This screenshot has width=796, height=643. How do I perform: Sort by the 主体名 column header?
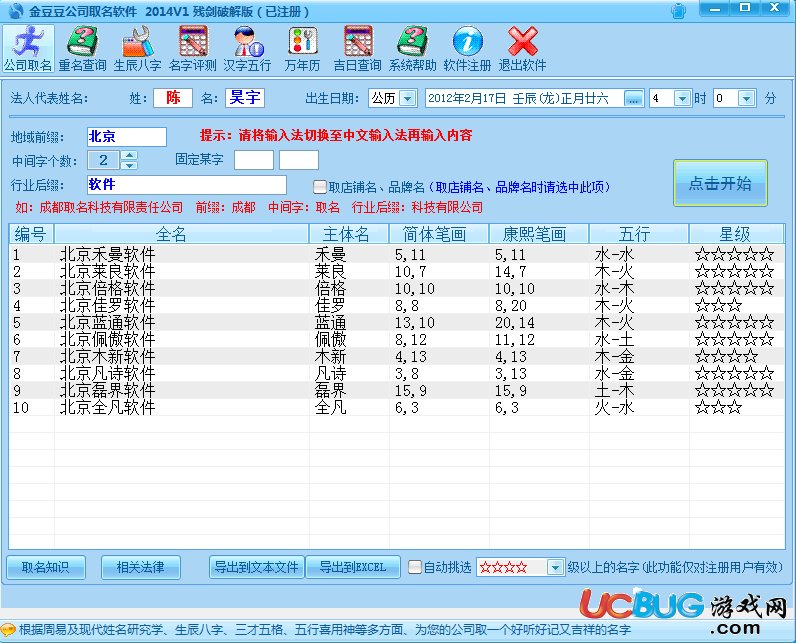click(x=349, y=234)
